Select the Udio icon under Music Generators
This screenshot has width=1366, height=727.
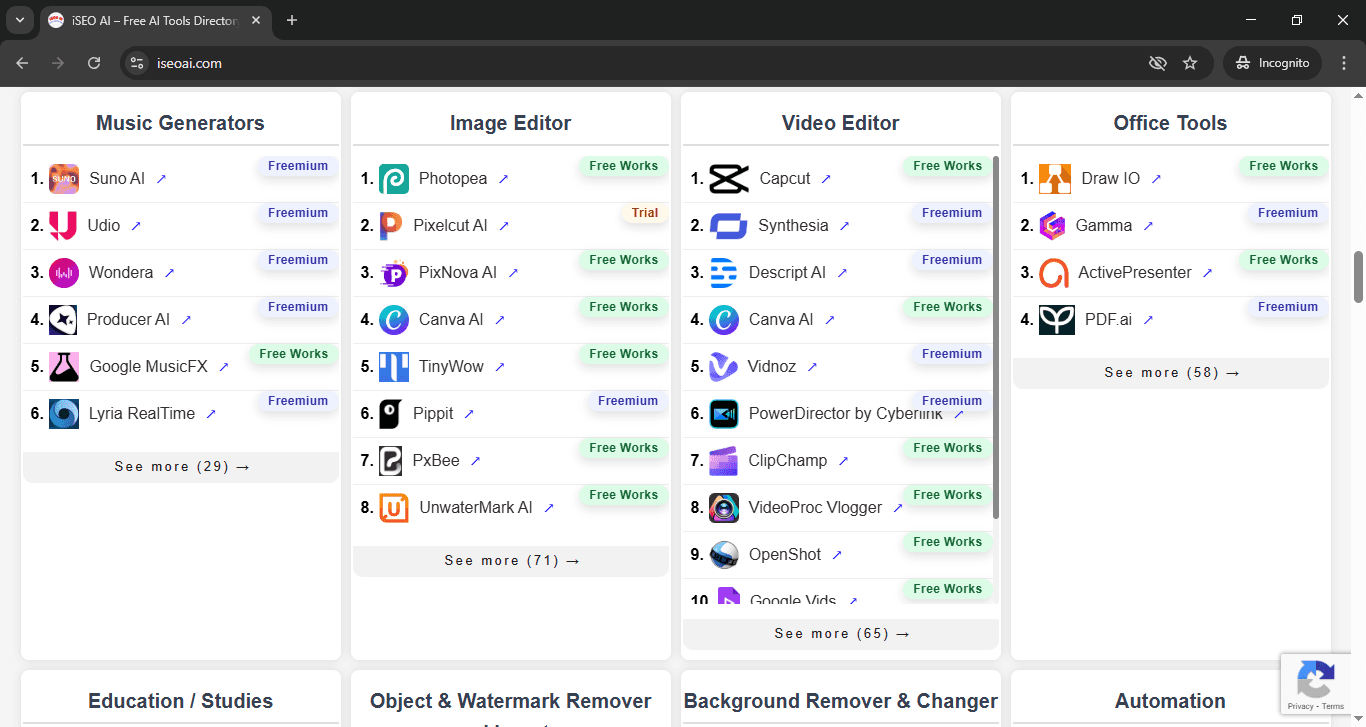pos(63,225)
